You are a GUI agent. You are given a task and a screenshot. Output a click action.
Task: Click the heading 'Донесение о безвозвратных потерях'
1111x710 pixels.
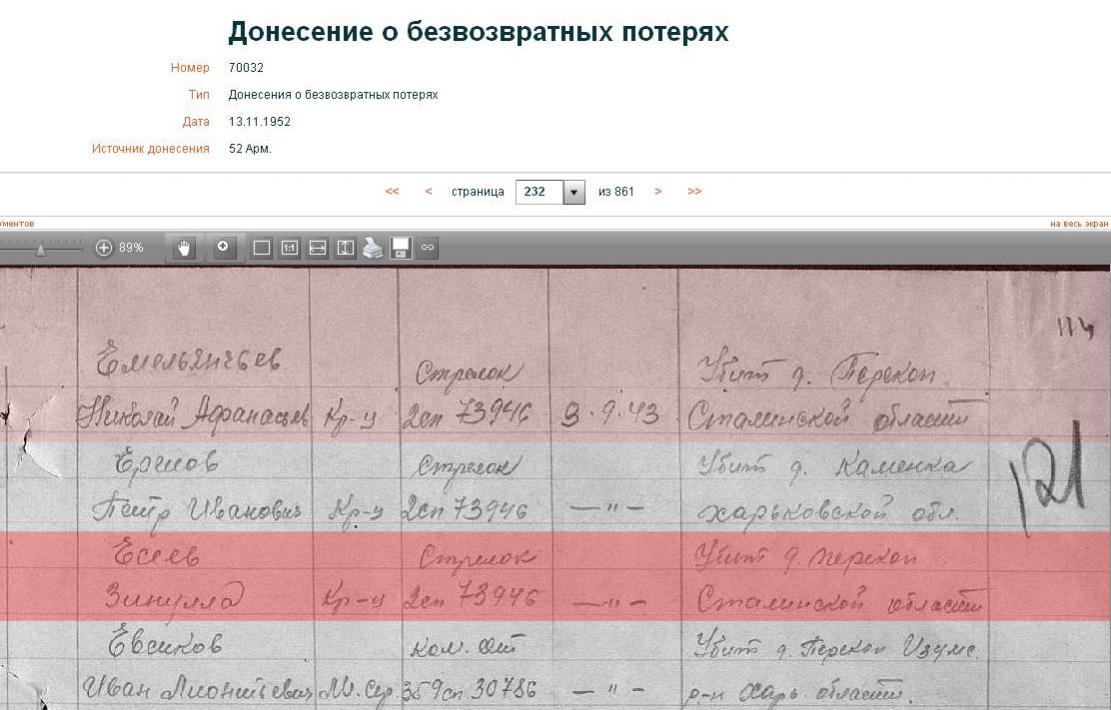(x=478, y=32)
